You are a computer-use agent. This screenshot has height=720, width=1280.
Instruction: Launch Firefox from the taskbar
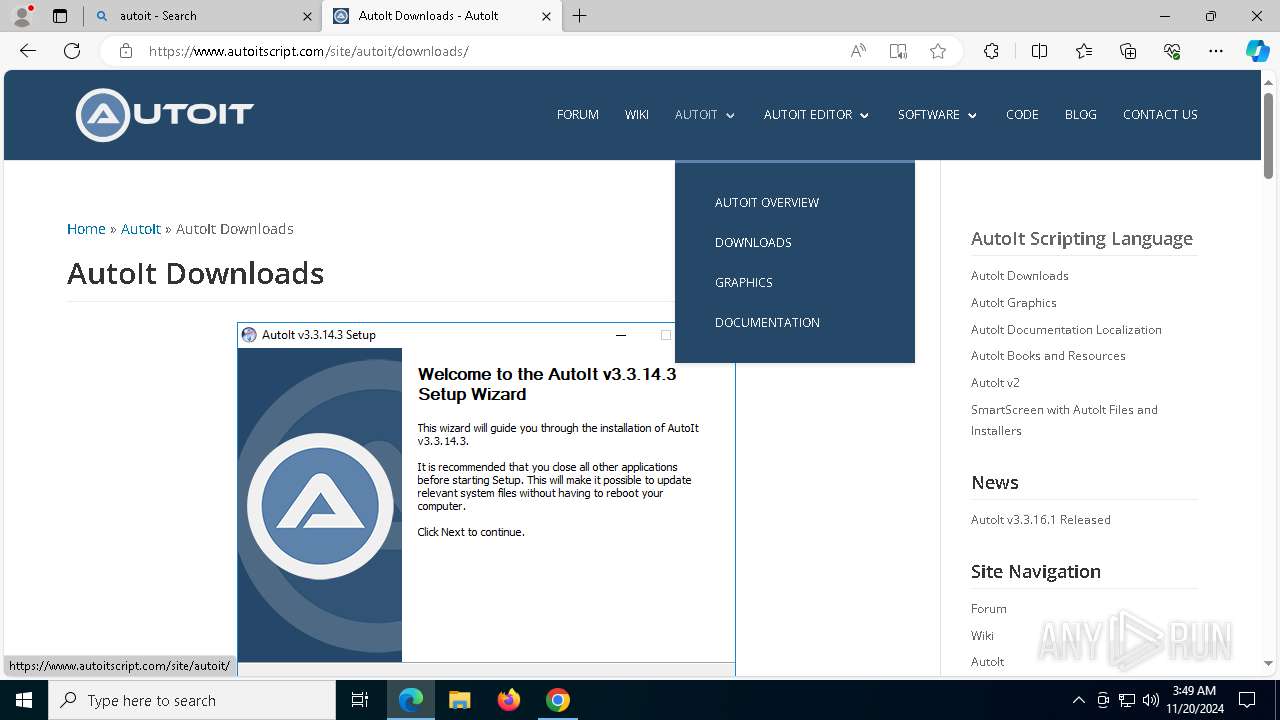coord(509,700)
